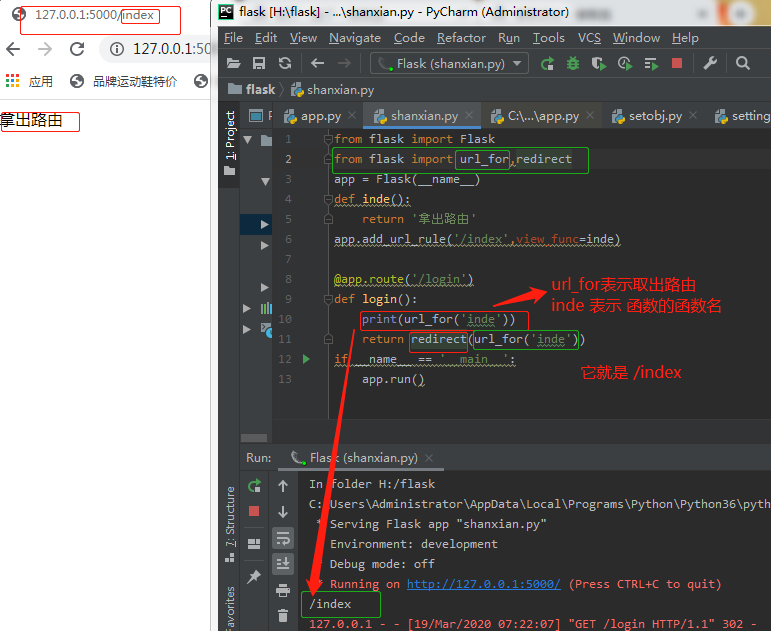
Task: Click Print icon in Run console
Action: [x=283, y=590]
